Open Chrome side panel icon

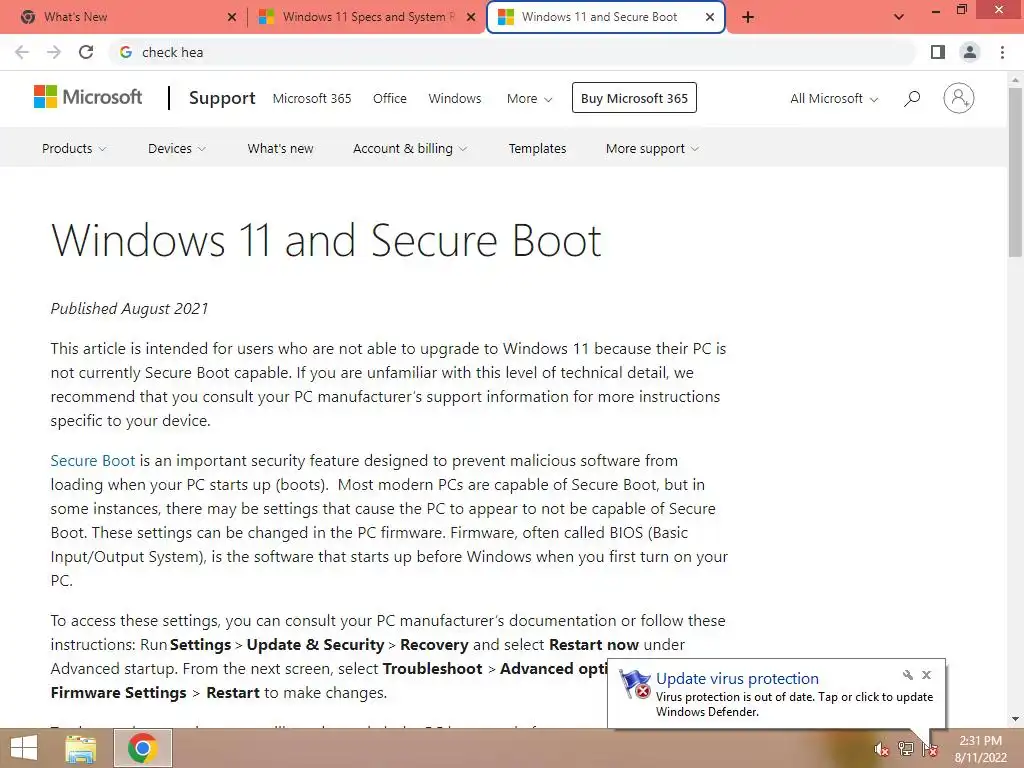[x=938, y=52]
